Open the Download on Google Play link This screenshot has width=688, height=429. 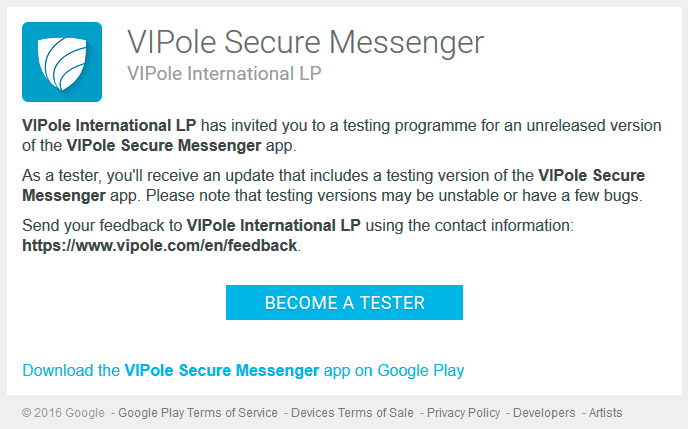pyautogui.click(x=243, y=371)
